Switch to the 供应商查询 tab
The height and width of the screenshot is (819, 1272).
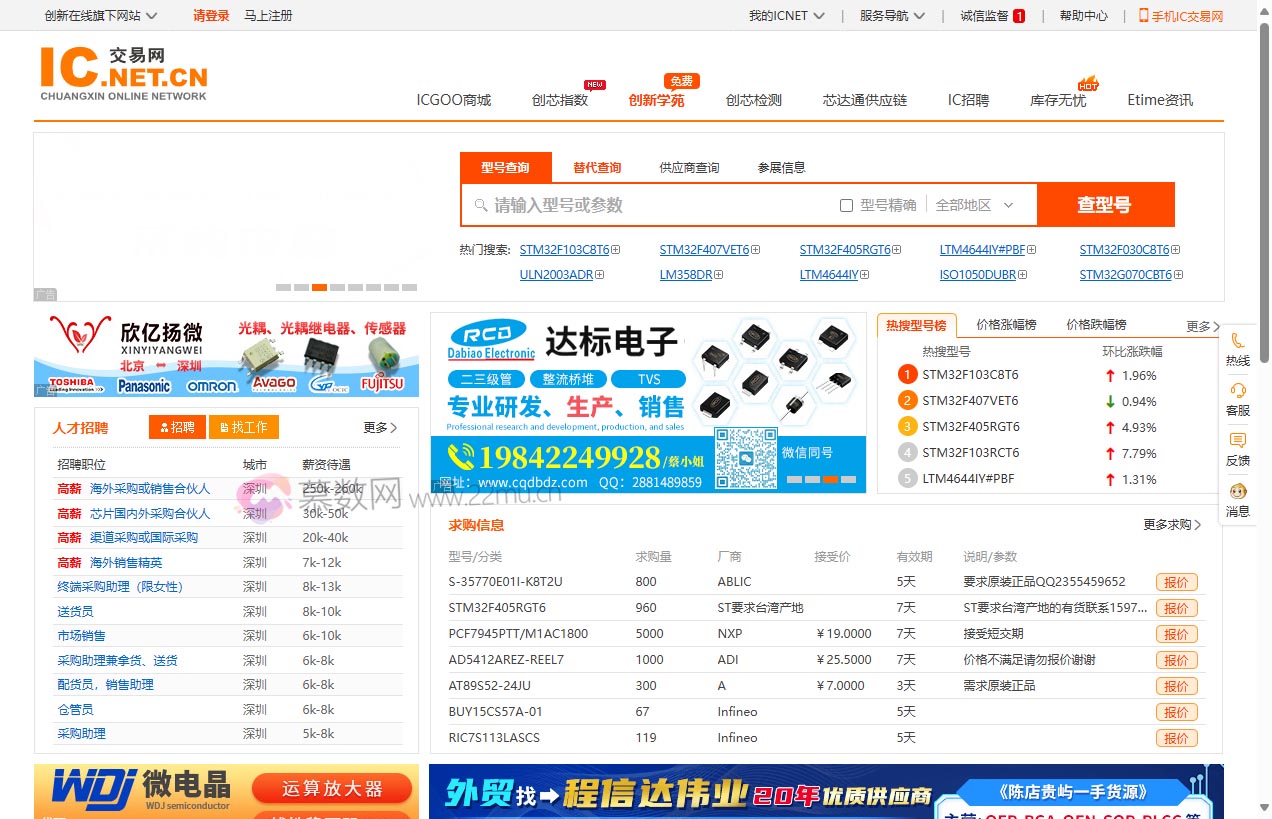(x=689, y=167)
